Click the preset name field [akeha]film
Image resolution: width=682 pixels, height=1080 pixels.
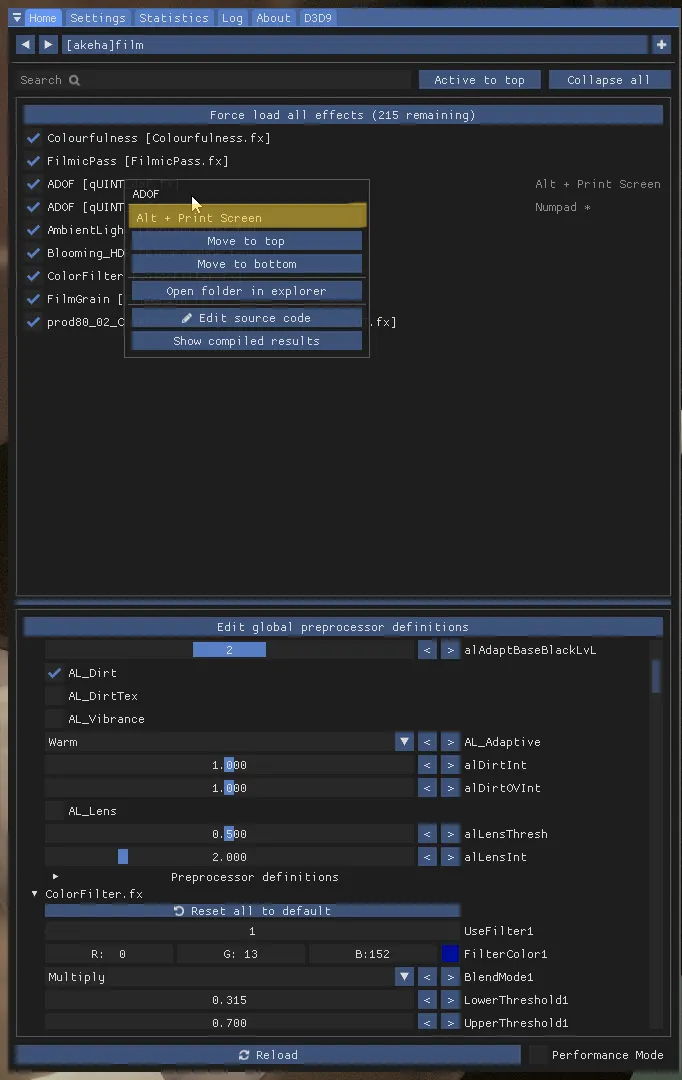click(x=355, y=45)
